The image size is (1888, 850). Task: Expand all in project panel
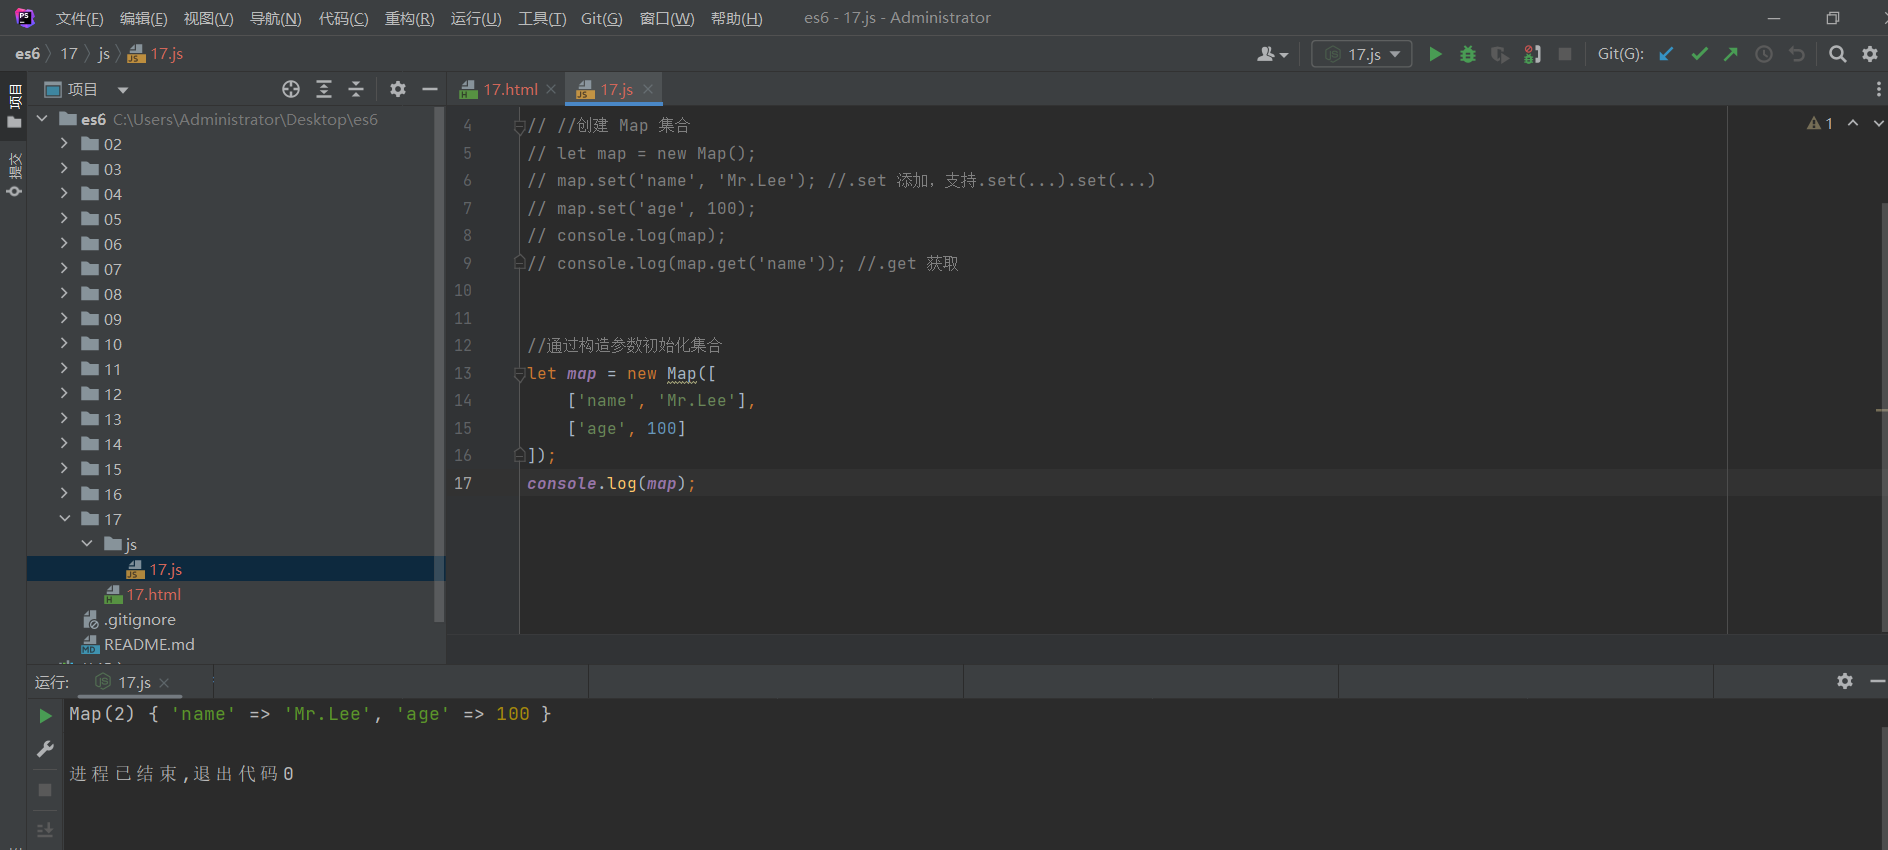(324, 89)
